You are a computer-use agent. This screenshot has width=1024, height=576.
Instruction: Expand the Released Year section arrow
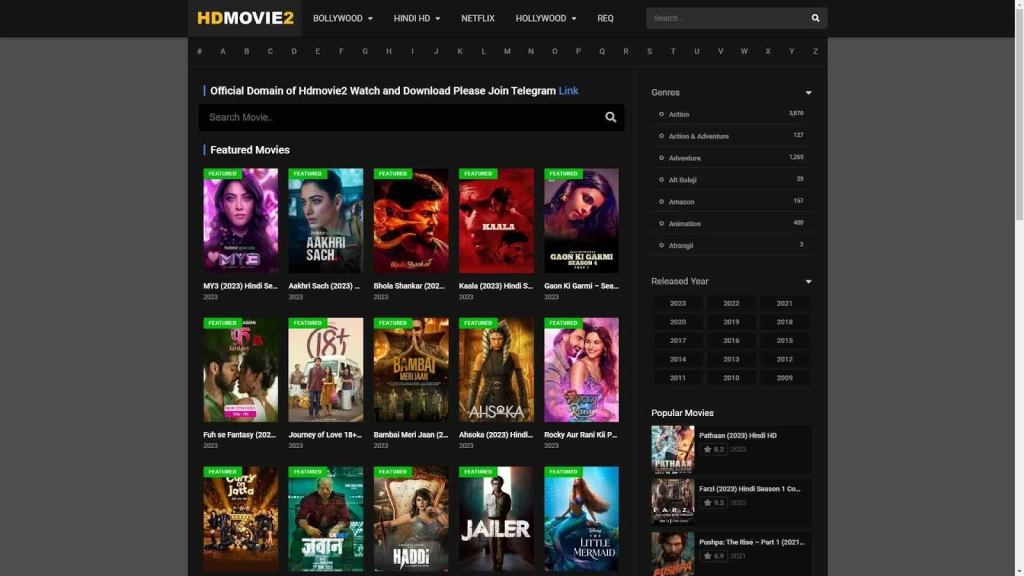click(x=808, y=281)
